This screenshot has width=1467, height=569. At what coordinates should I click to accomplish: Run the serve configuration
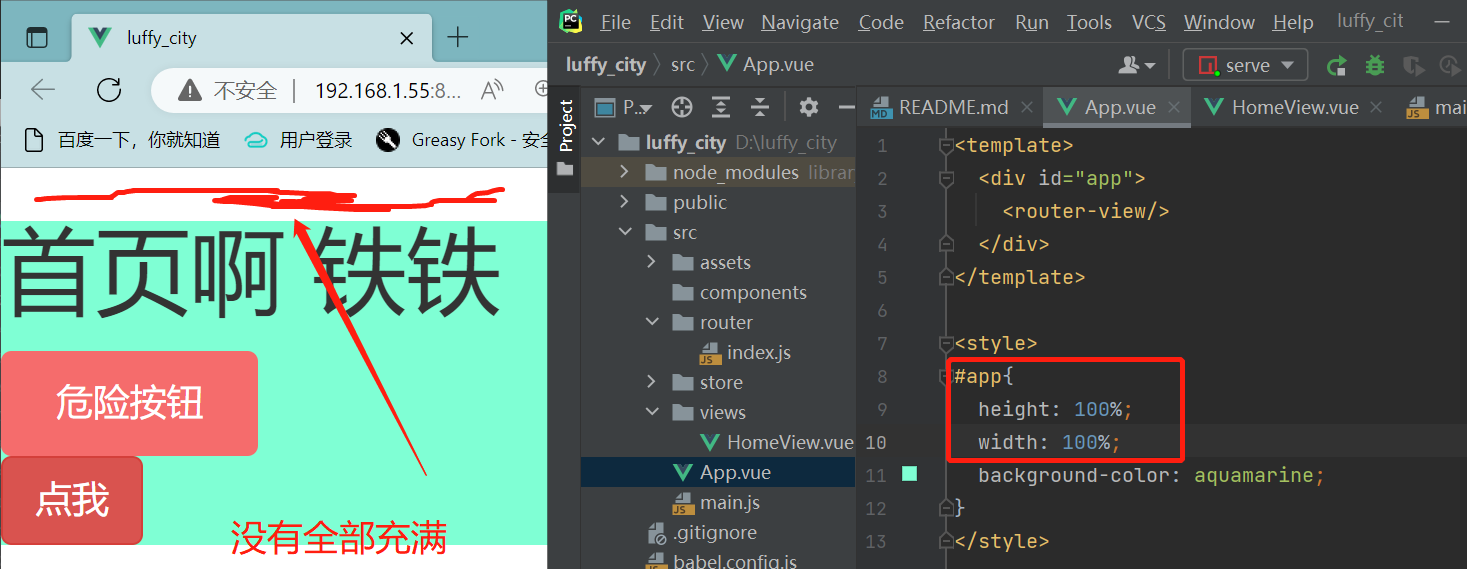(x=1336, y=66)
